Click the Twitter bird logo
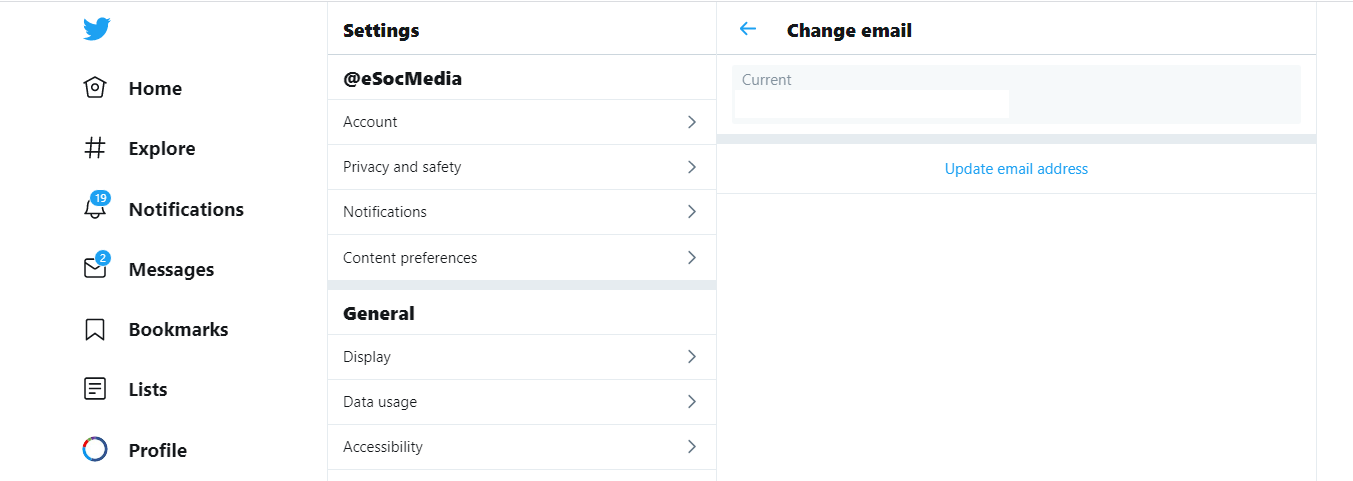 (x=96, y=29)
